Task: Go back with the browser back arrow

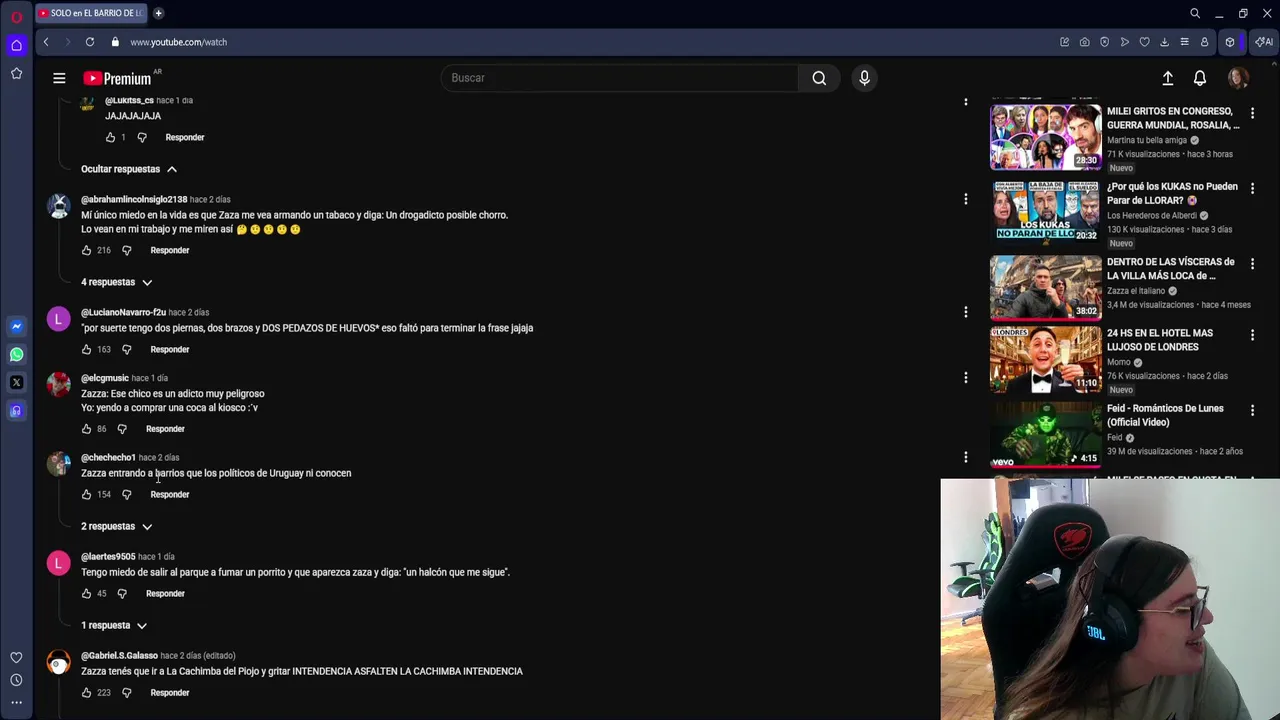Action: pos(46,42)
